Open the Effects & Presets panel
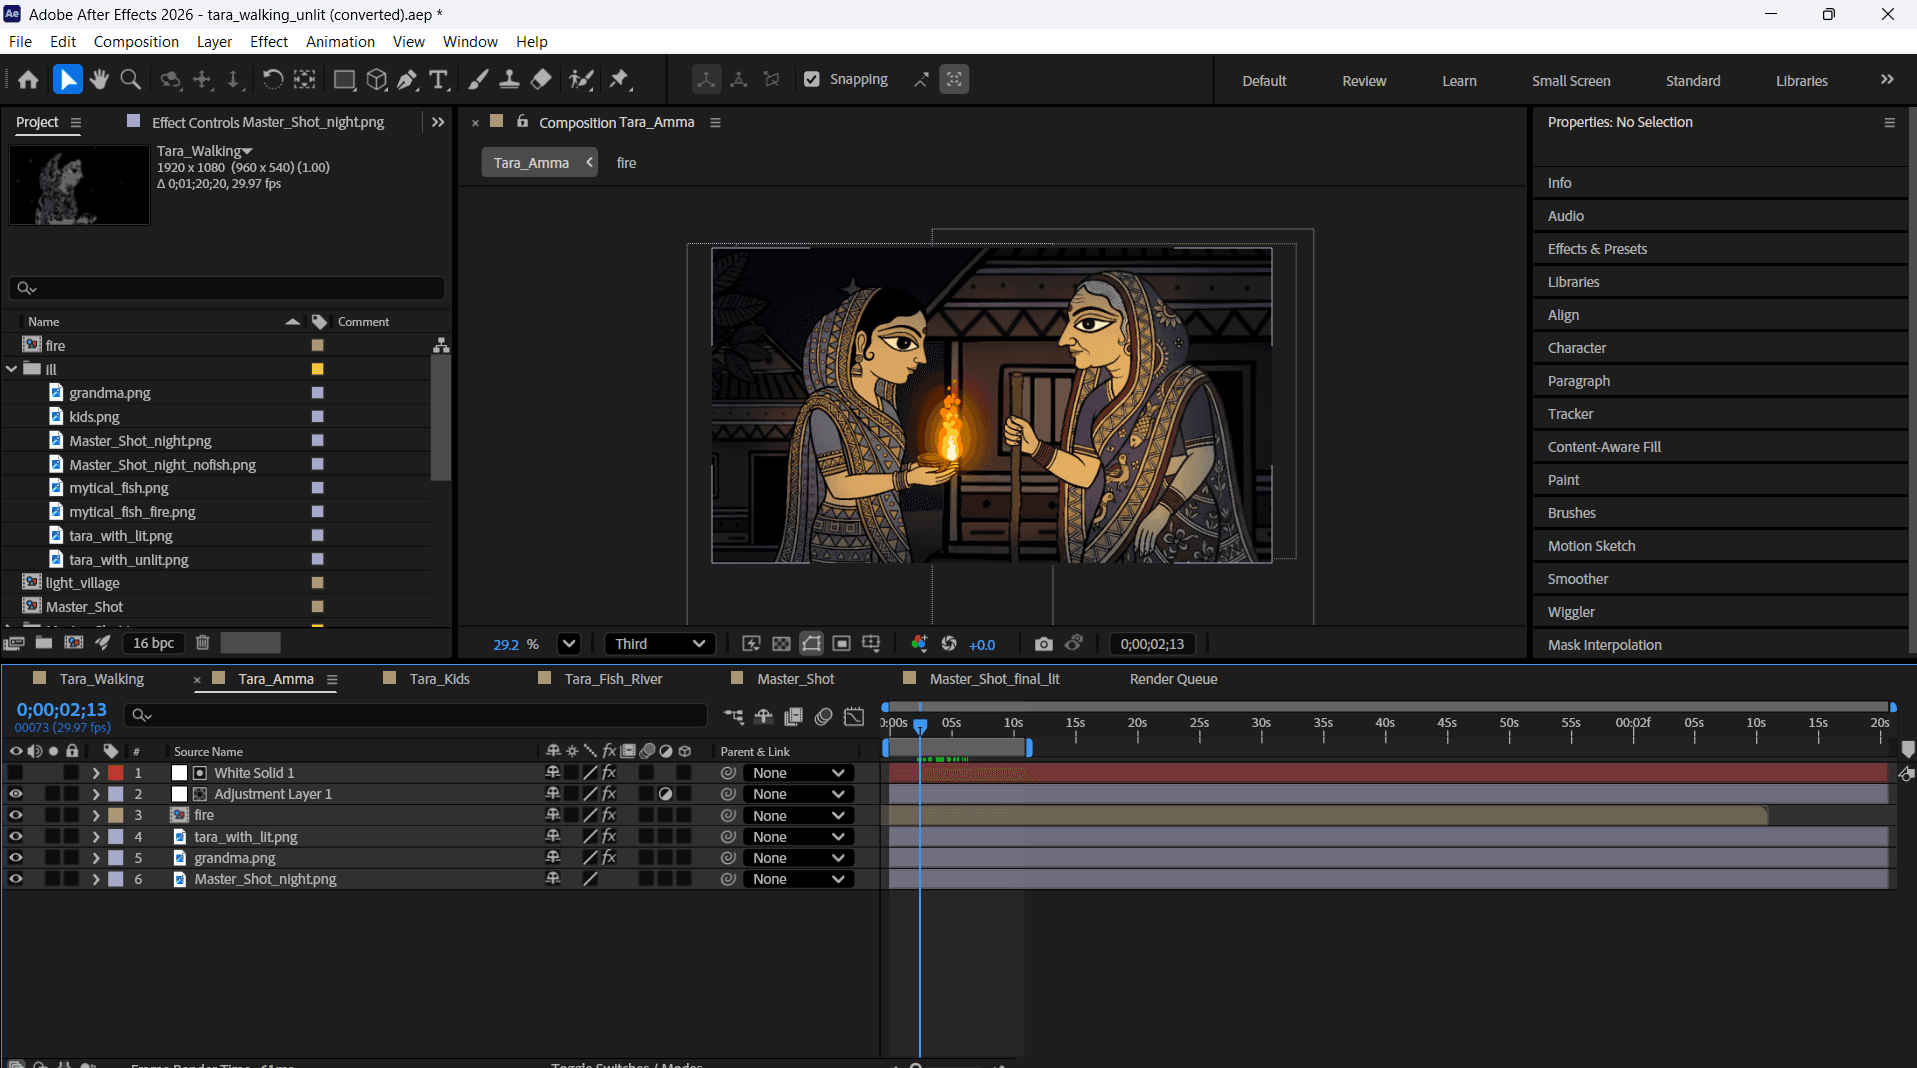The width and height of the screenshot is (1917, 1068). click(1597, 249)
